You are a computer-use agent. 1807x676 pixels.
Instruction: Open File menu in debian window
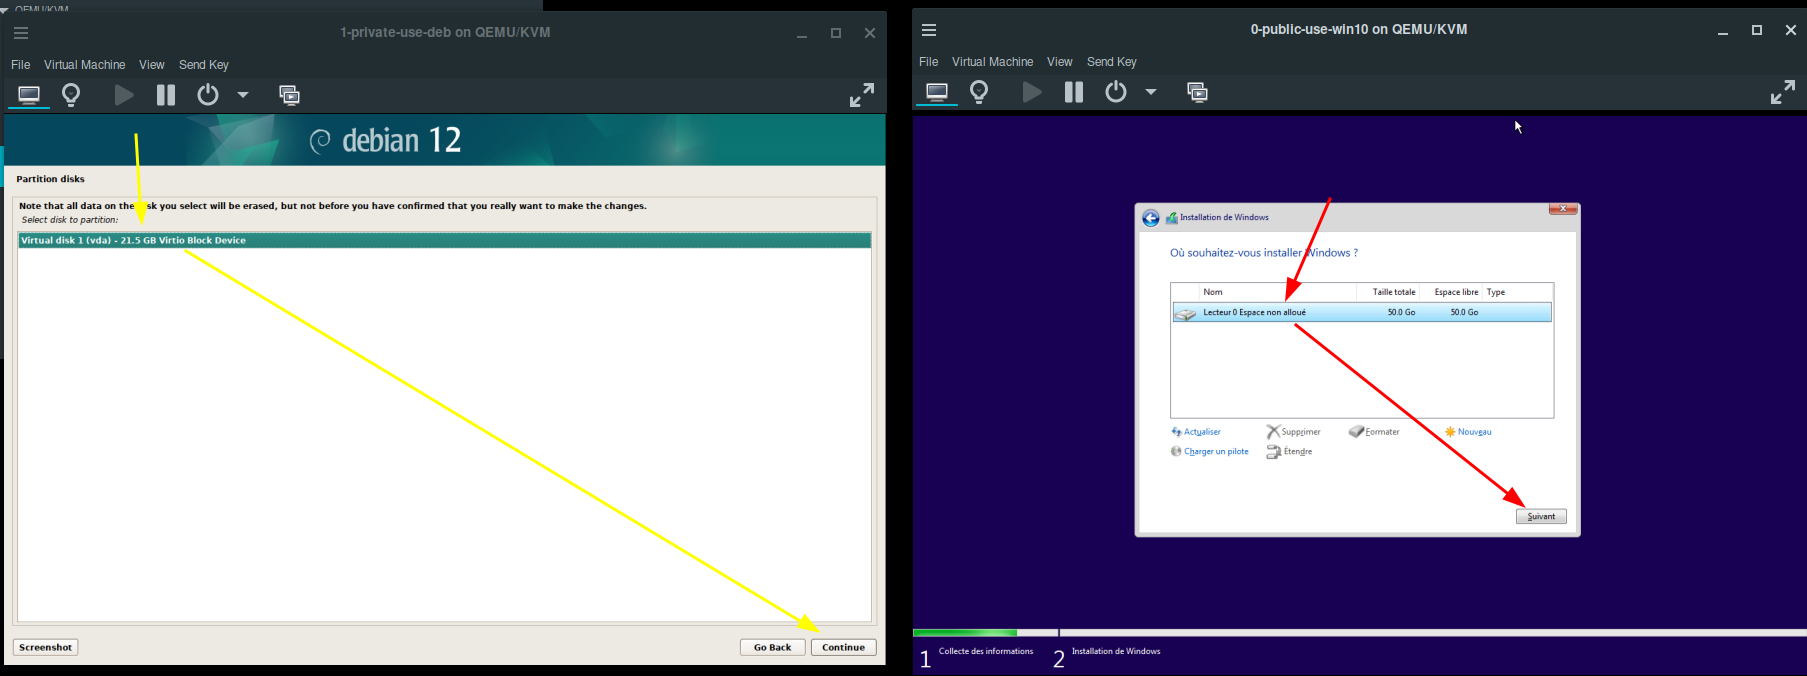[21, 65]
